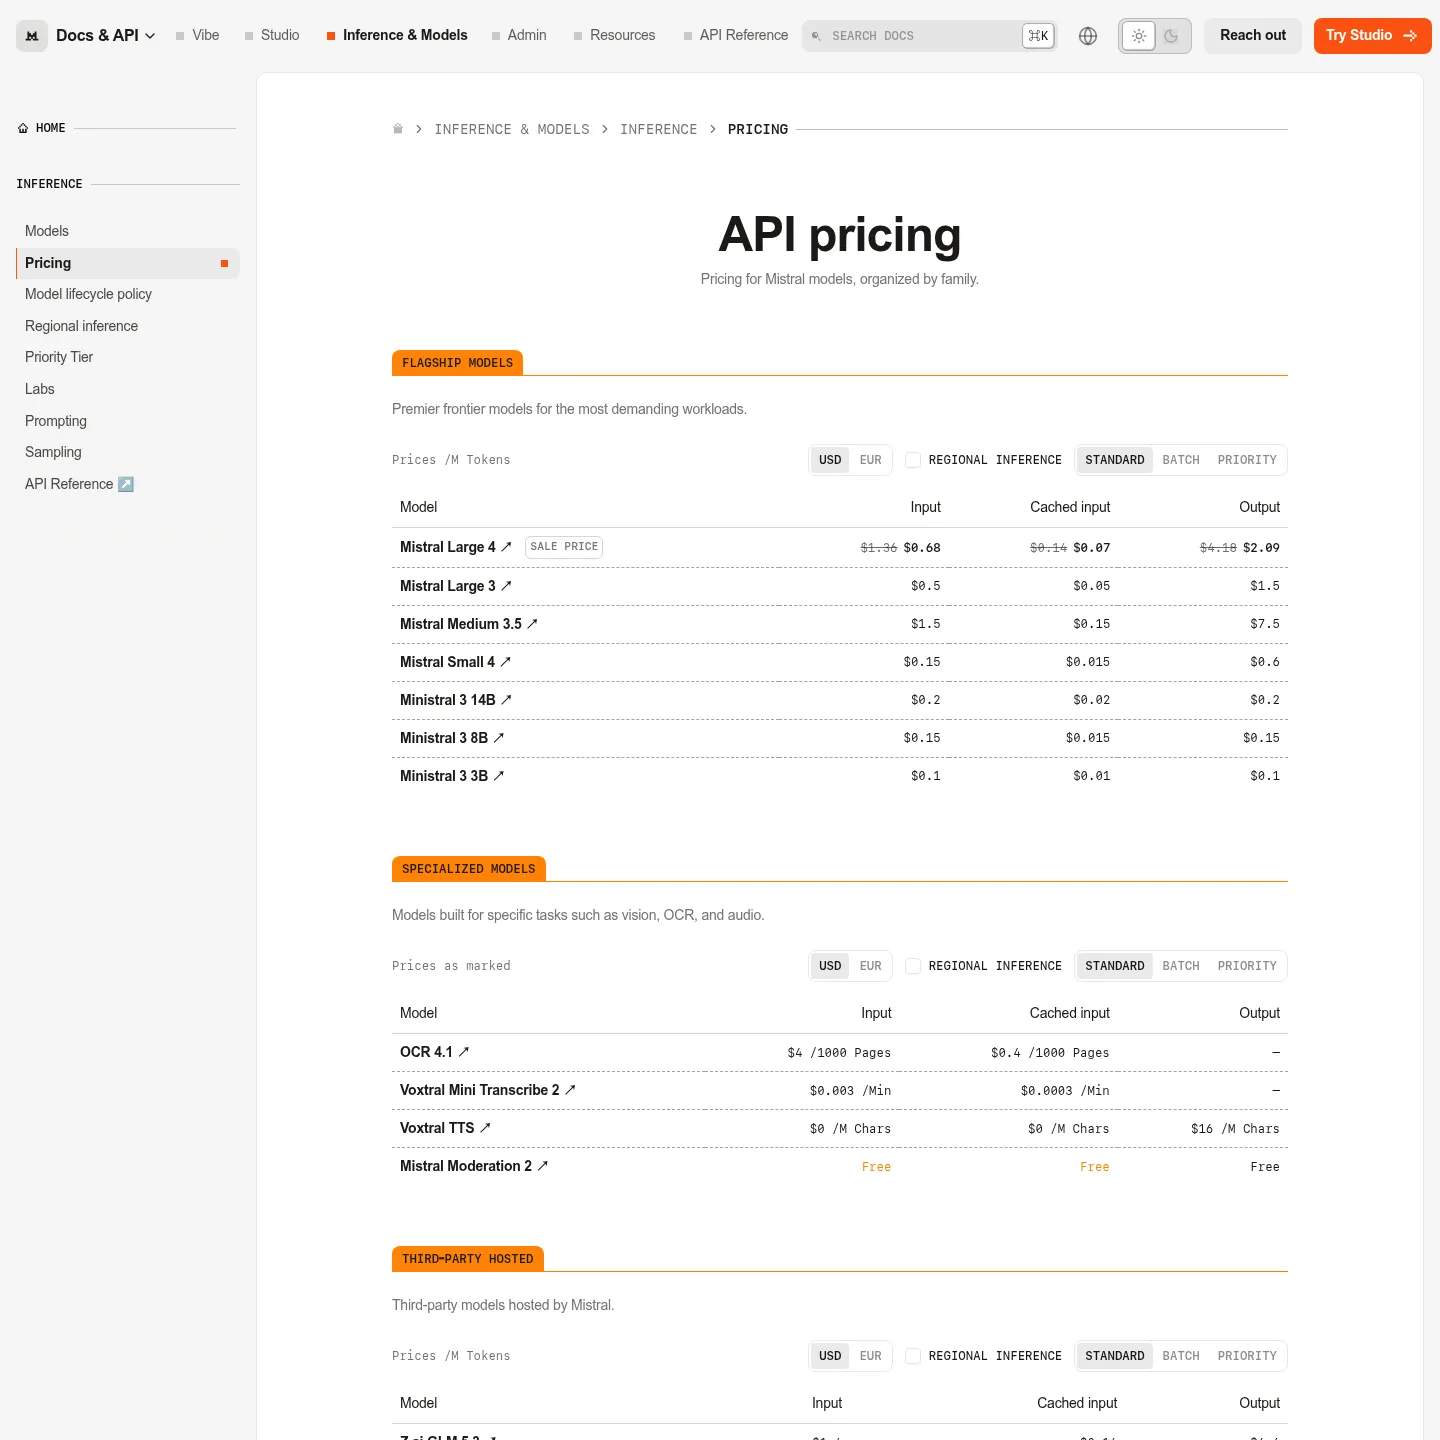This screenshot has height=1440, width=1440.
Task: Open Mistral Small 4 arrow link
Action: tap(505, 662)
